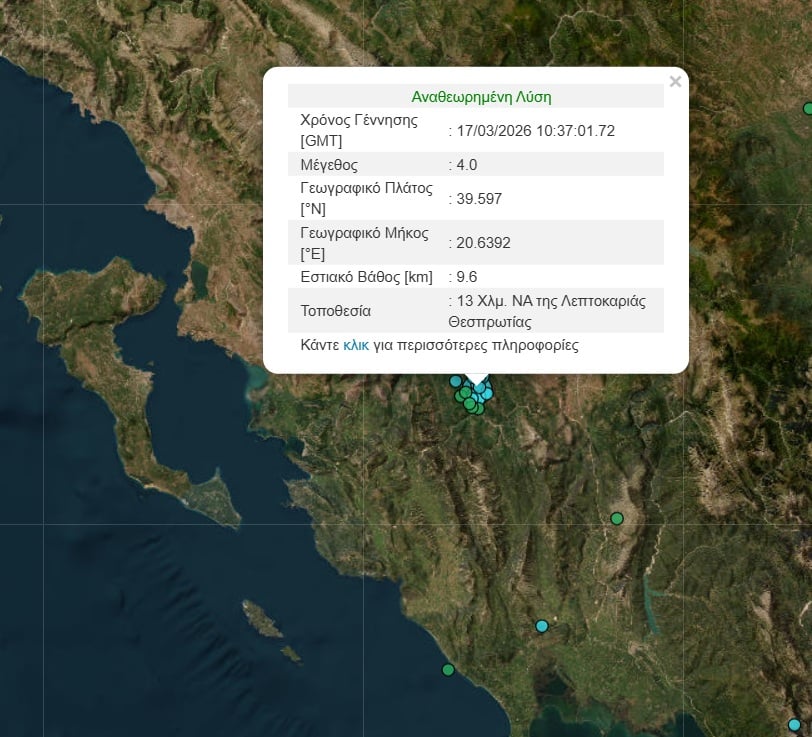812x737 pixels.
Task: Select the leftmost cyan marker in the cluster
Action: tap(456, 381)
